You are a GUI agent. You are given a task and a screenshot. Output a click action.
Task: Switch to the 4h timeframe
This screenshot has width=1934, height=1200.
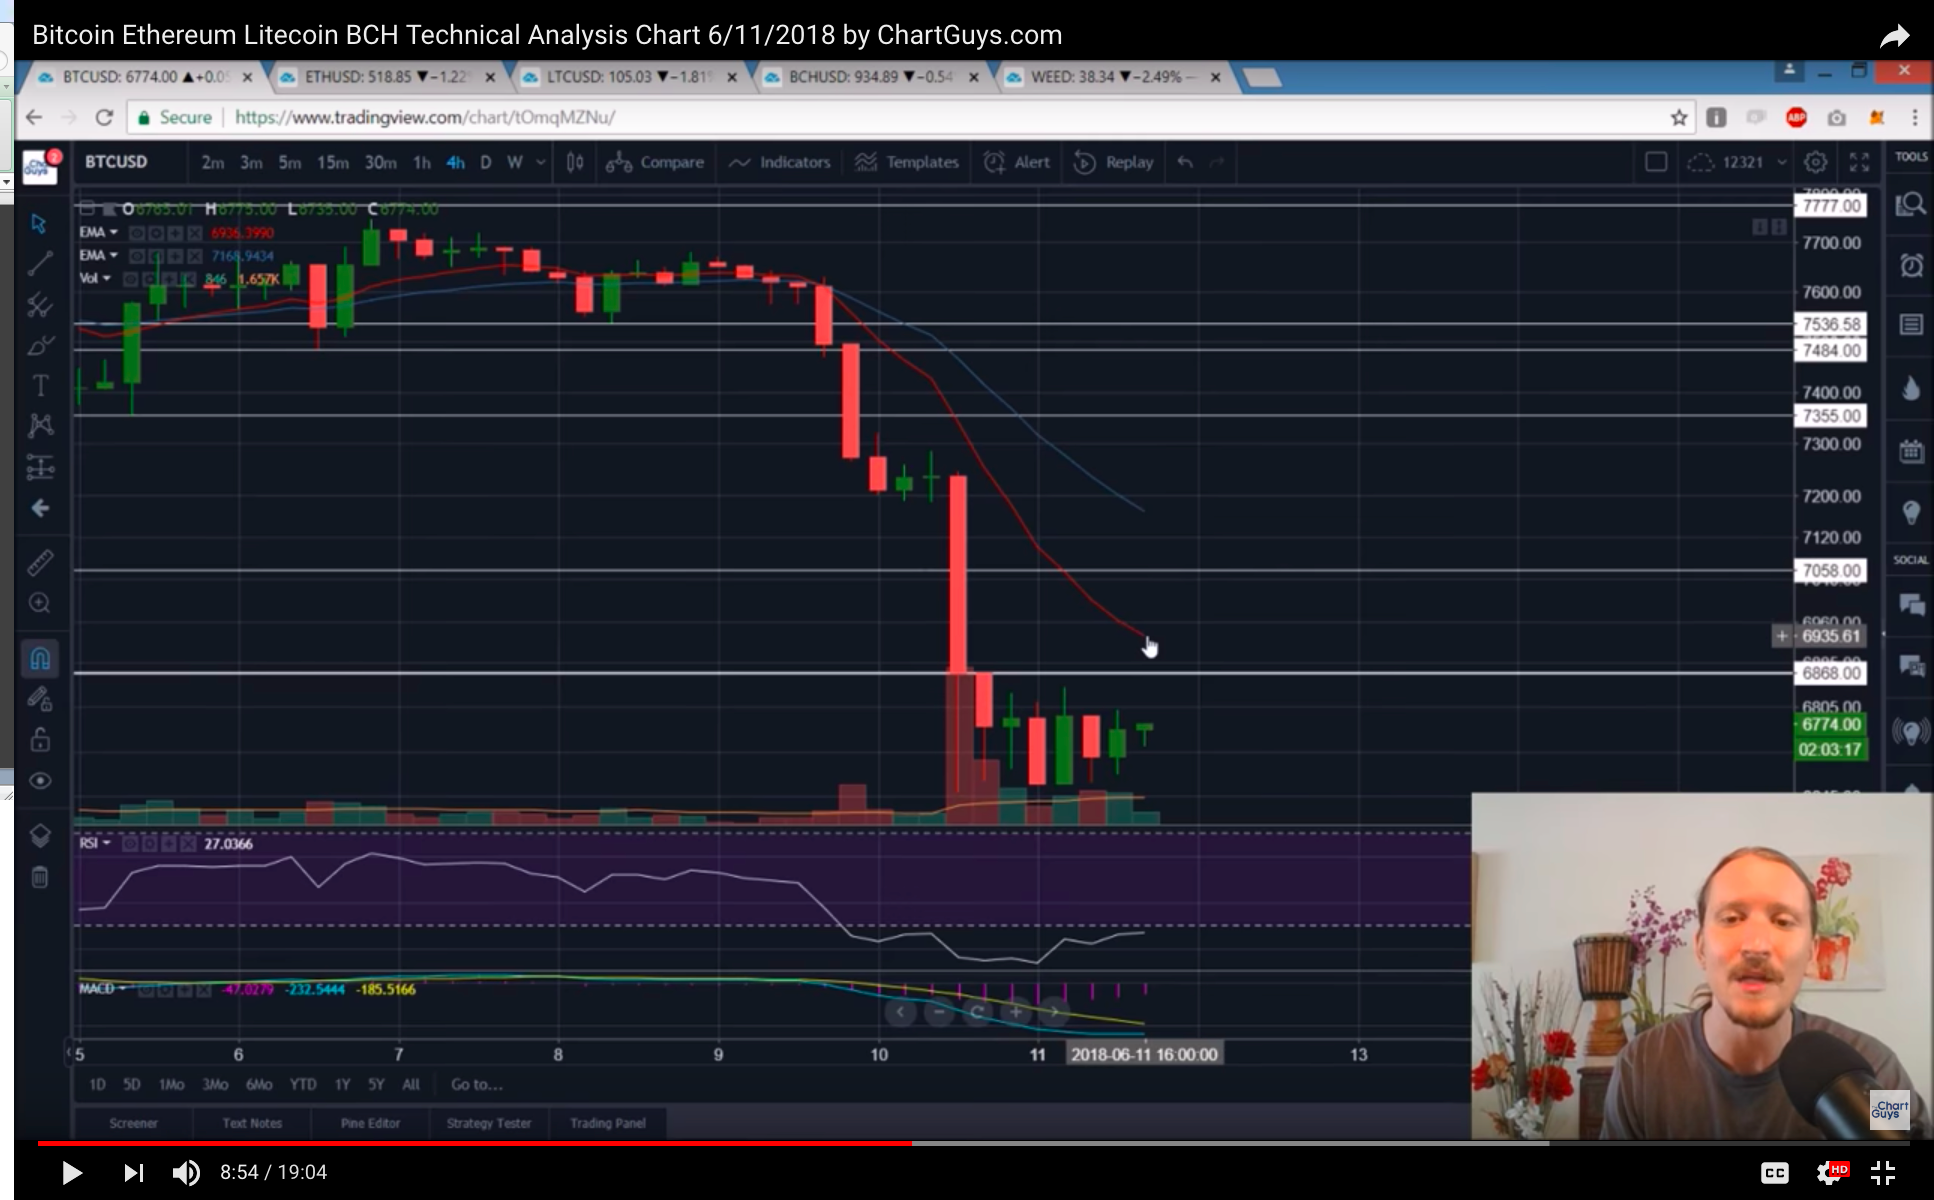455,162
